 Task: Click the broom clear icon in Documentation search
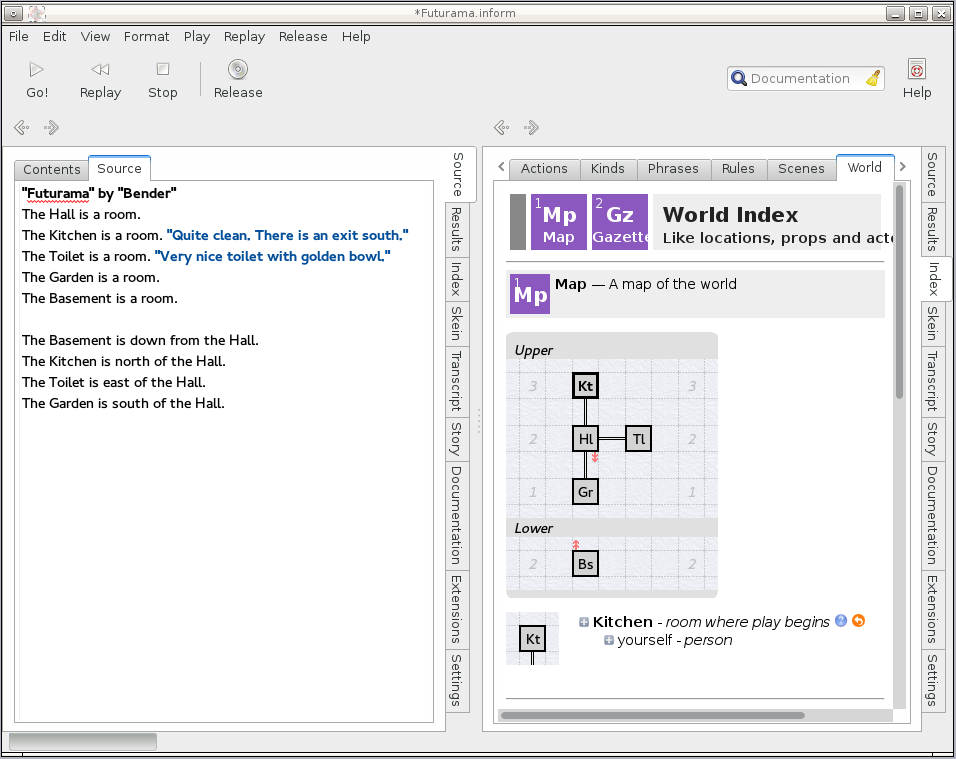(x=873, y=79)
